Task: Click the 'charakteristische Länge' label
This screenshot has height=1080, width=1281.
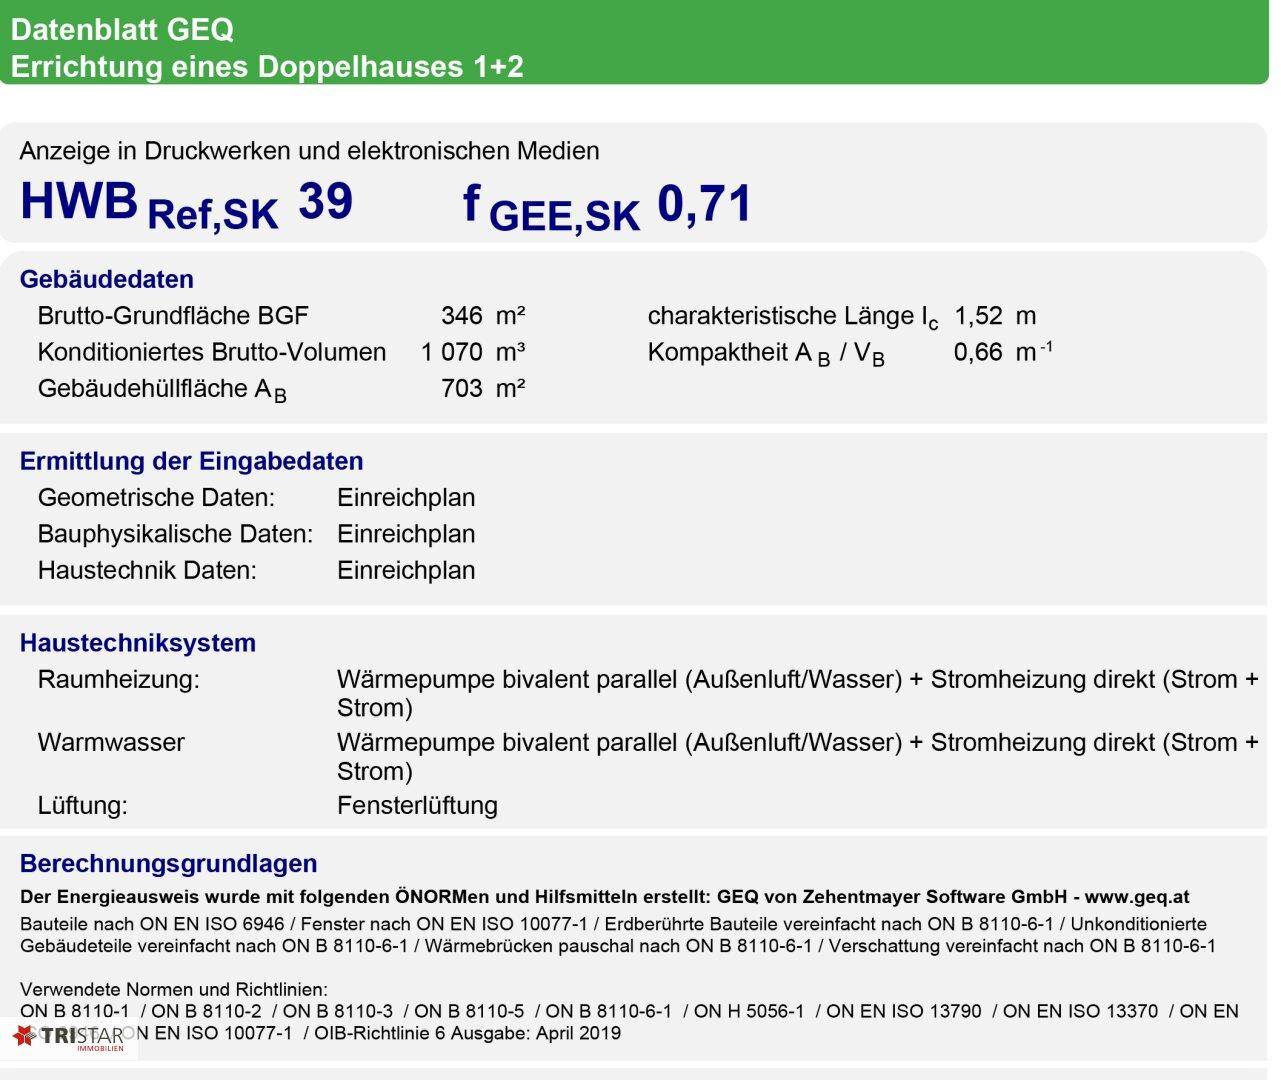Action: [793, 318]
